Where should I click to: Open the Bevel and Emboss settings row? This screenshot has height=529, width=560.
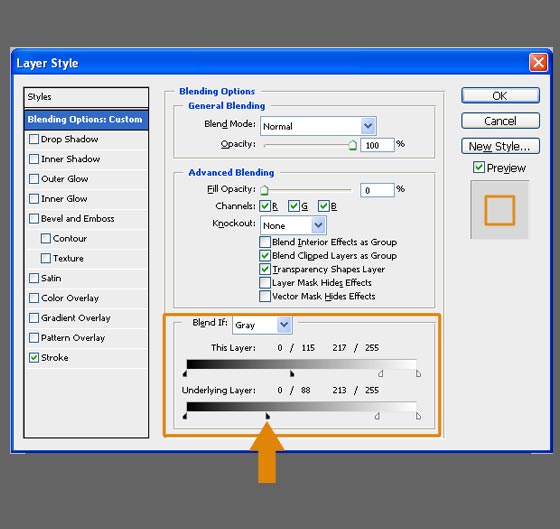[x=87, y=219]
